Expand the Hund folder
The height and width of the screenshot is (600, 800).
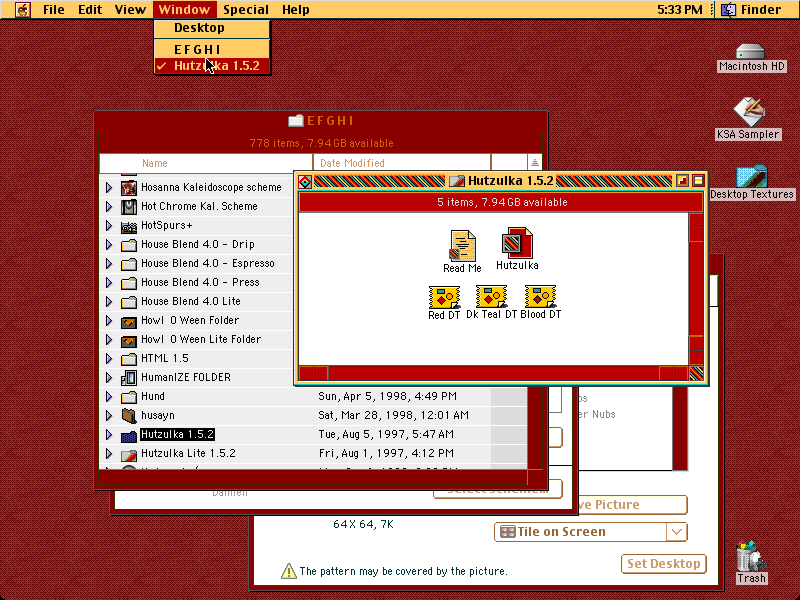[109, 396]
